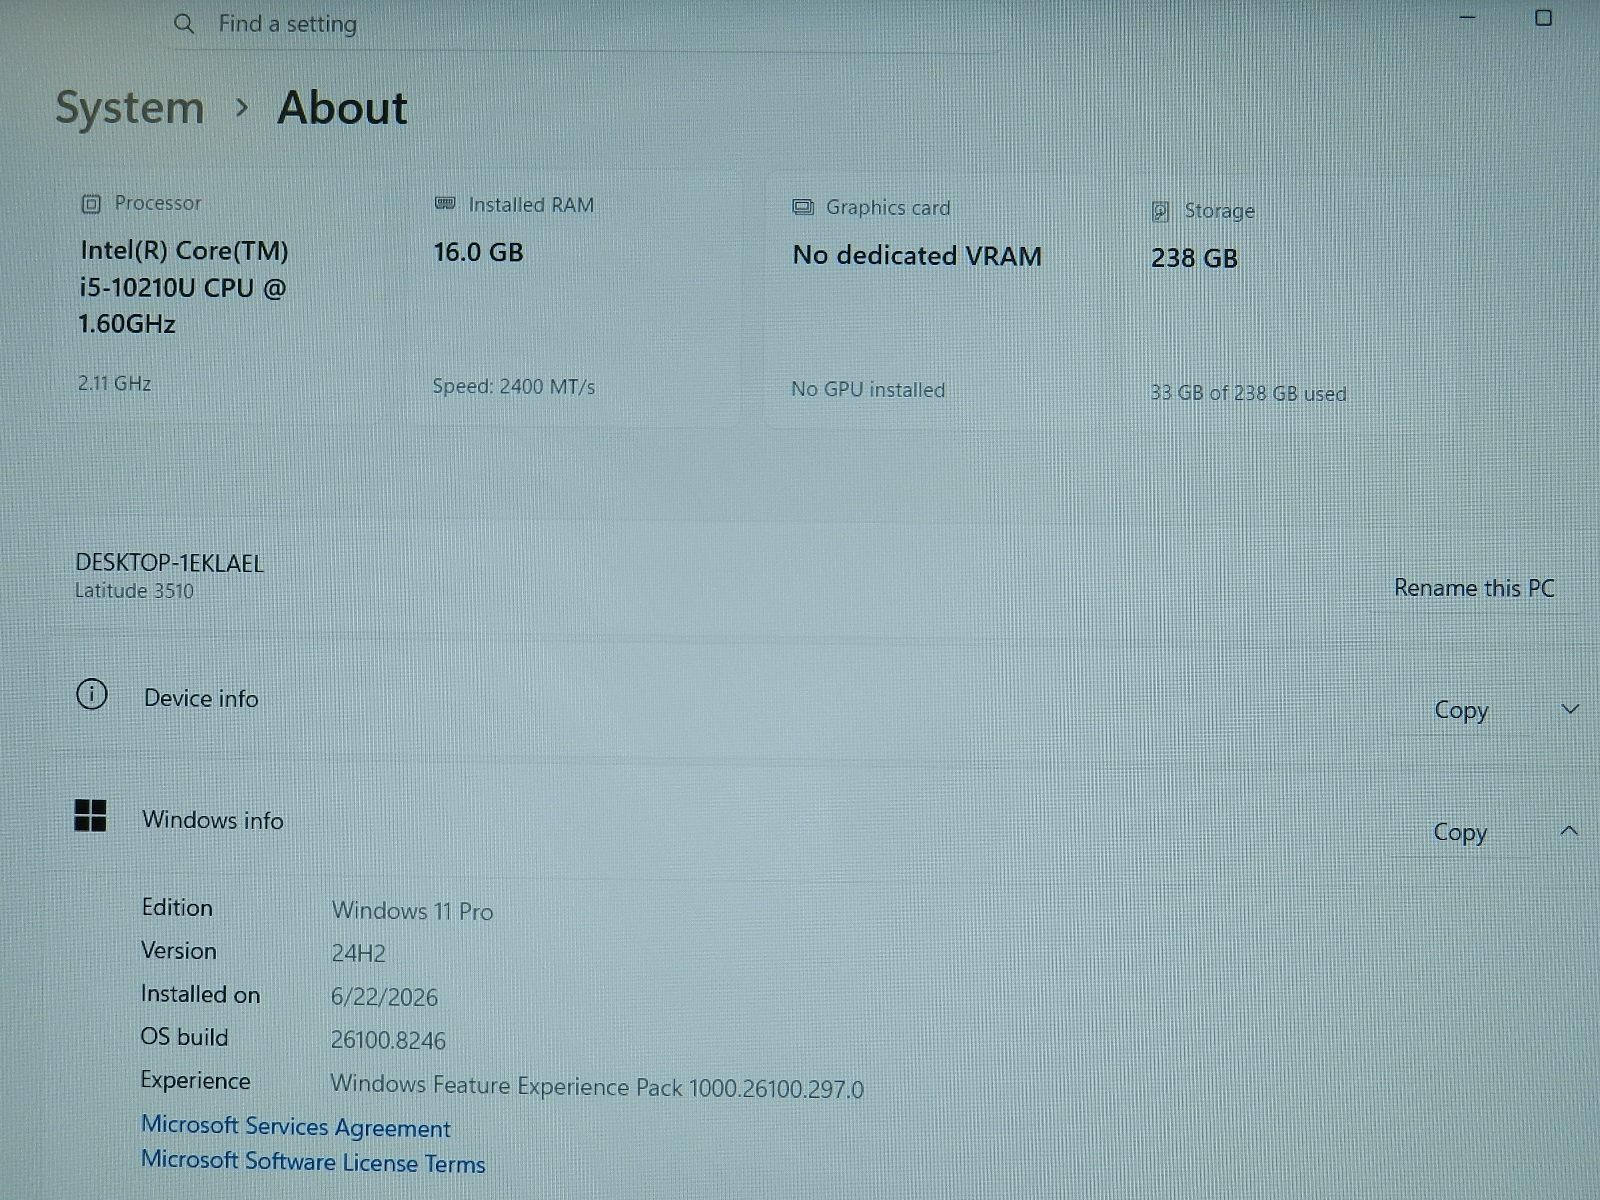Click the Processor chip icon

[91, 204]
